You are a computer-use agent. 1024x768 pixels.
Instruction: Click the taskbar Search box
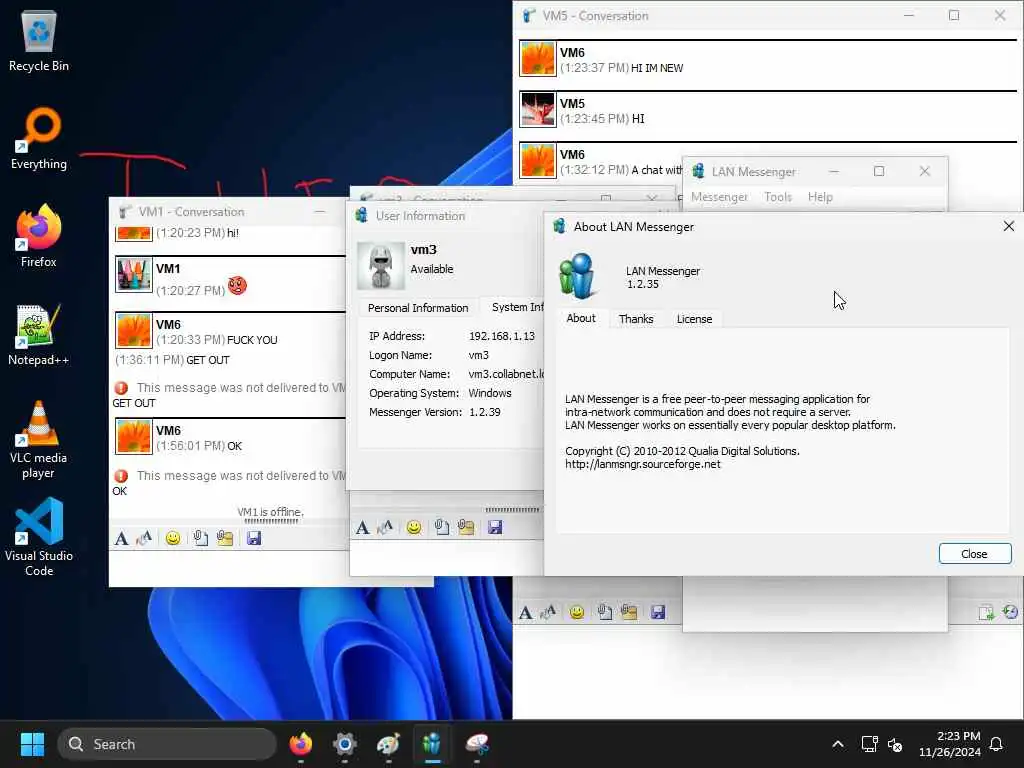click(167, 744)
